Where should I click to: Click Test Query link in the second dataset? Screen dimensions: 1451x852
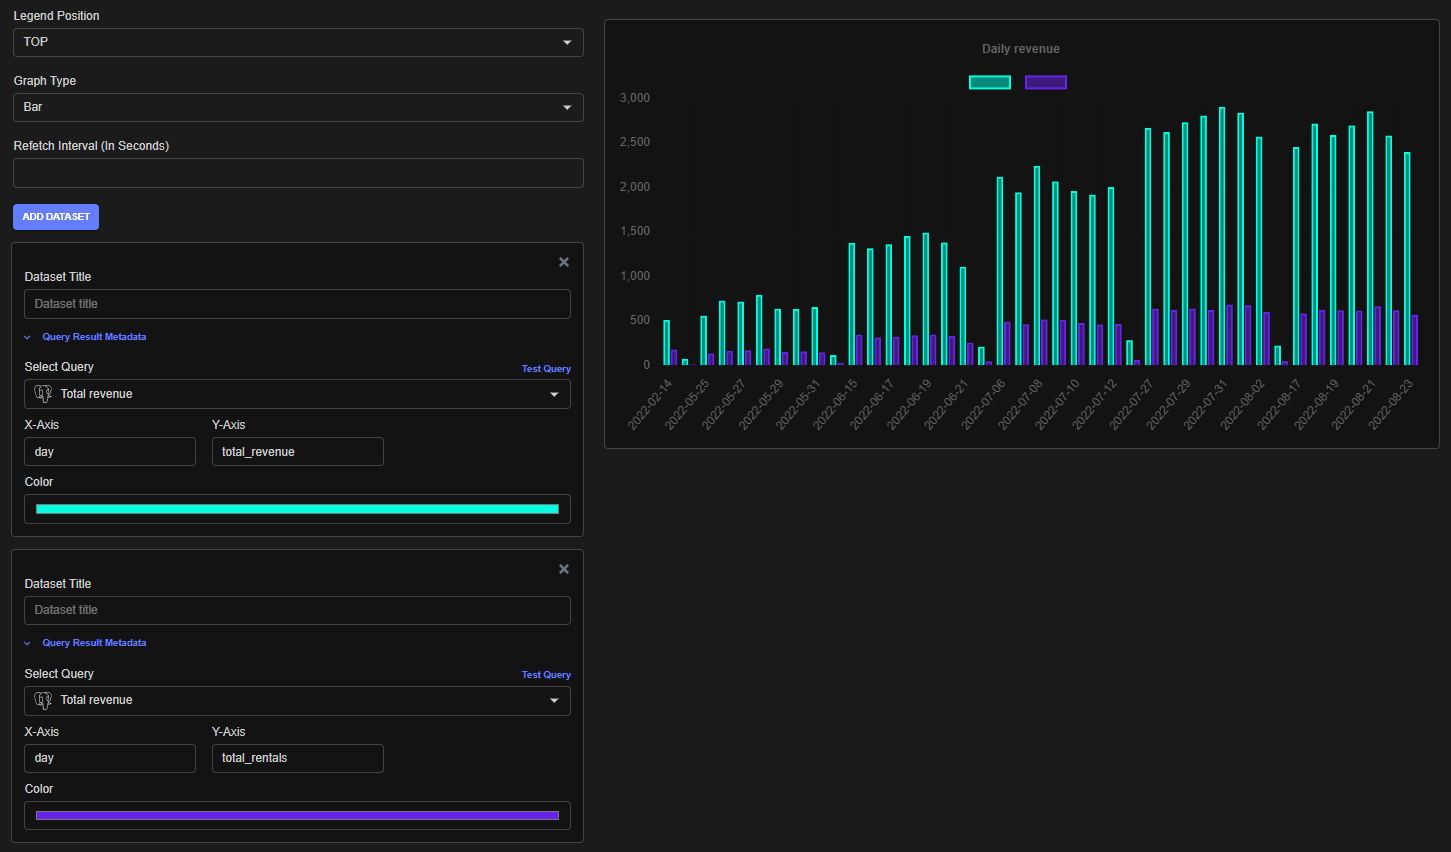[546, 675]
